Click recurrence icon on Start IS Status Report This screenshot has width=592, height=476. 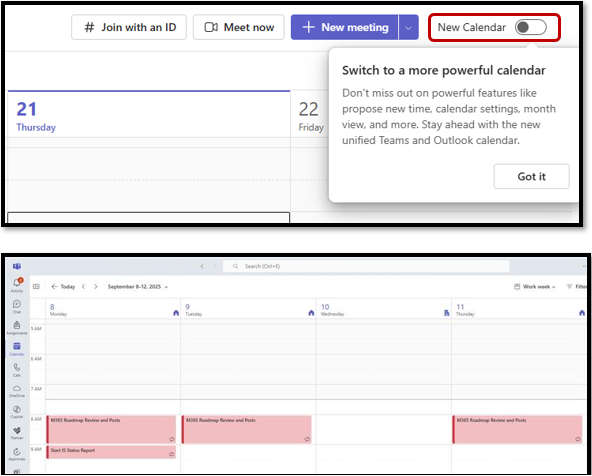click(x=172, y=454)
